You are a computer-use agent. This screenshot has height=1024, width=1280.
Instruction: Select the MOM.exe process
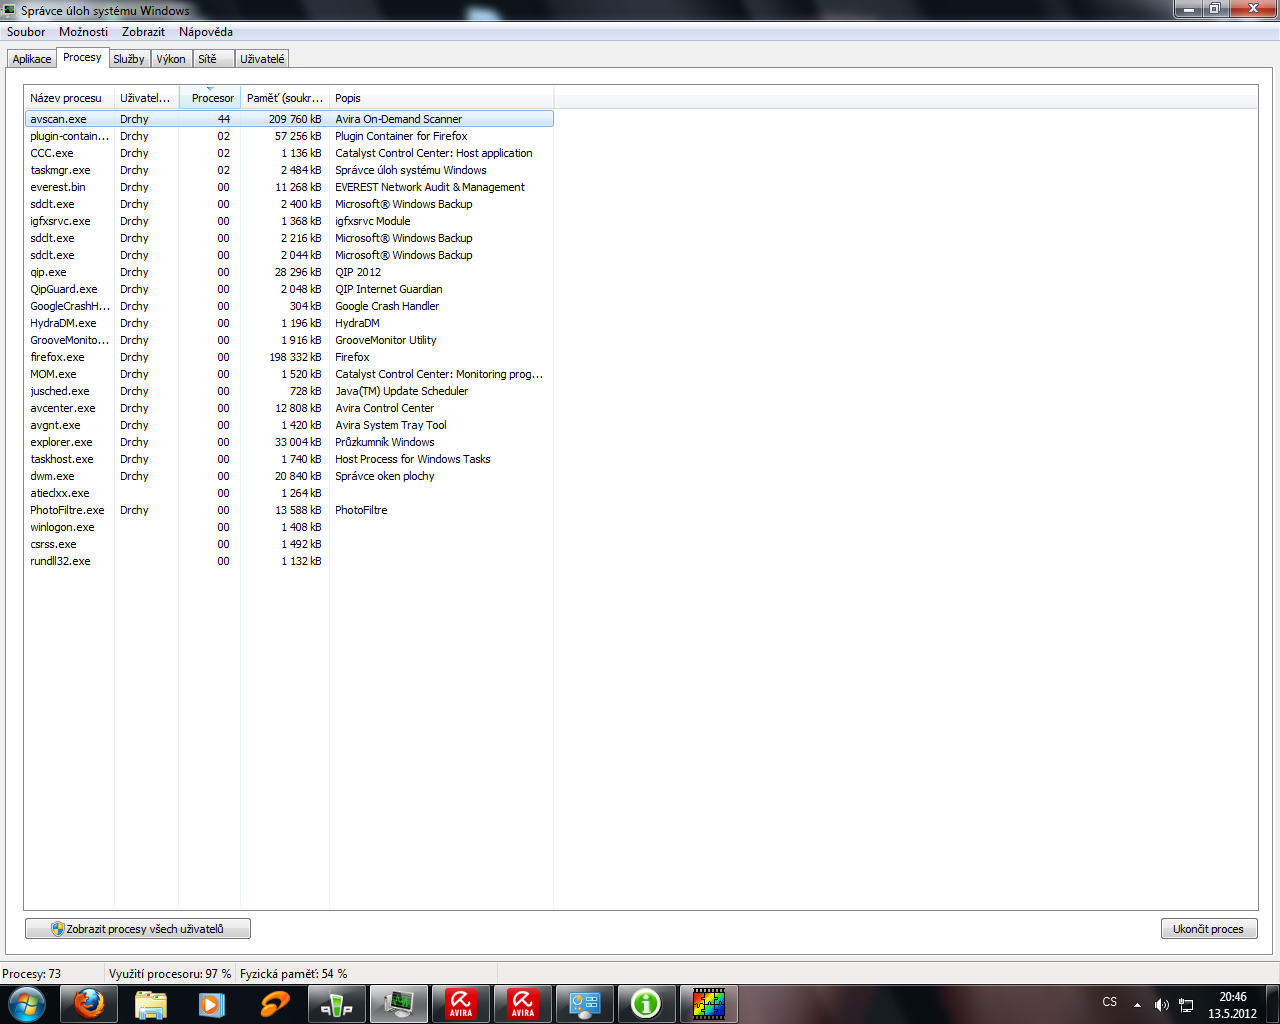[289, 374]
